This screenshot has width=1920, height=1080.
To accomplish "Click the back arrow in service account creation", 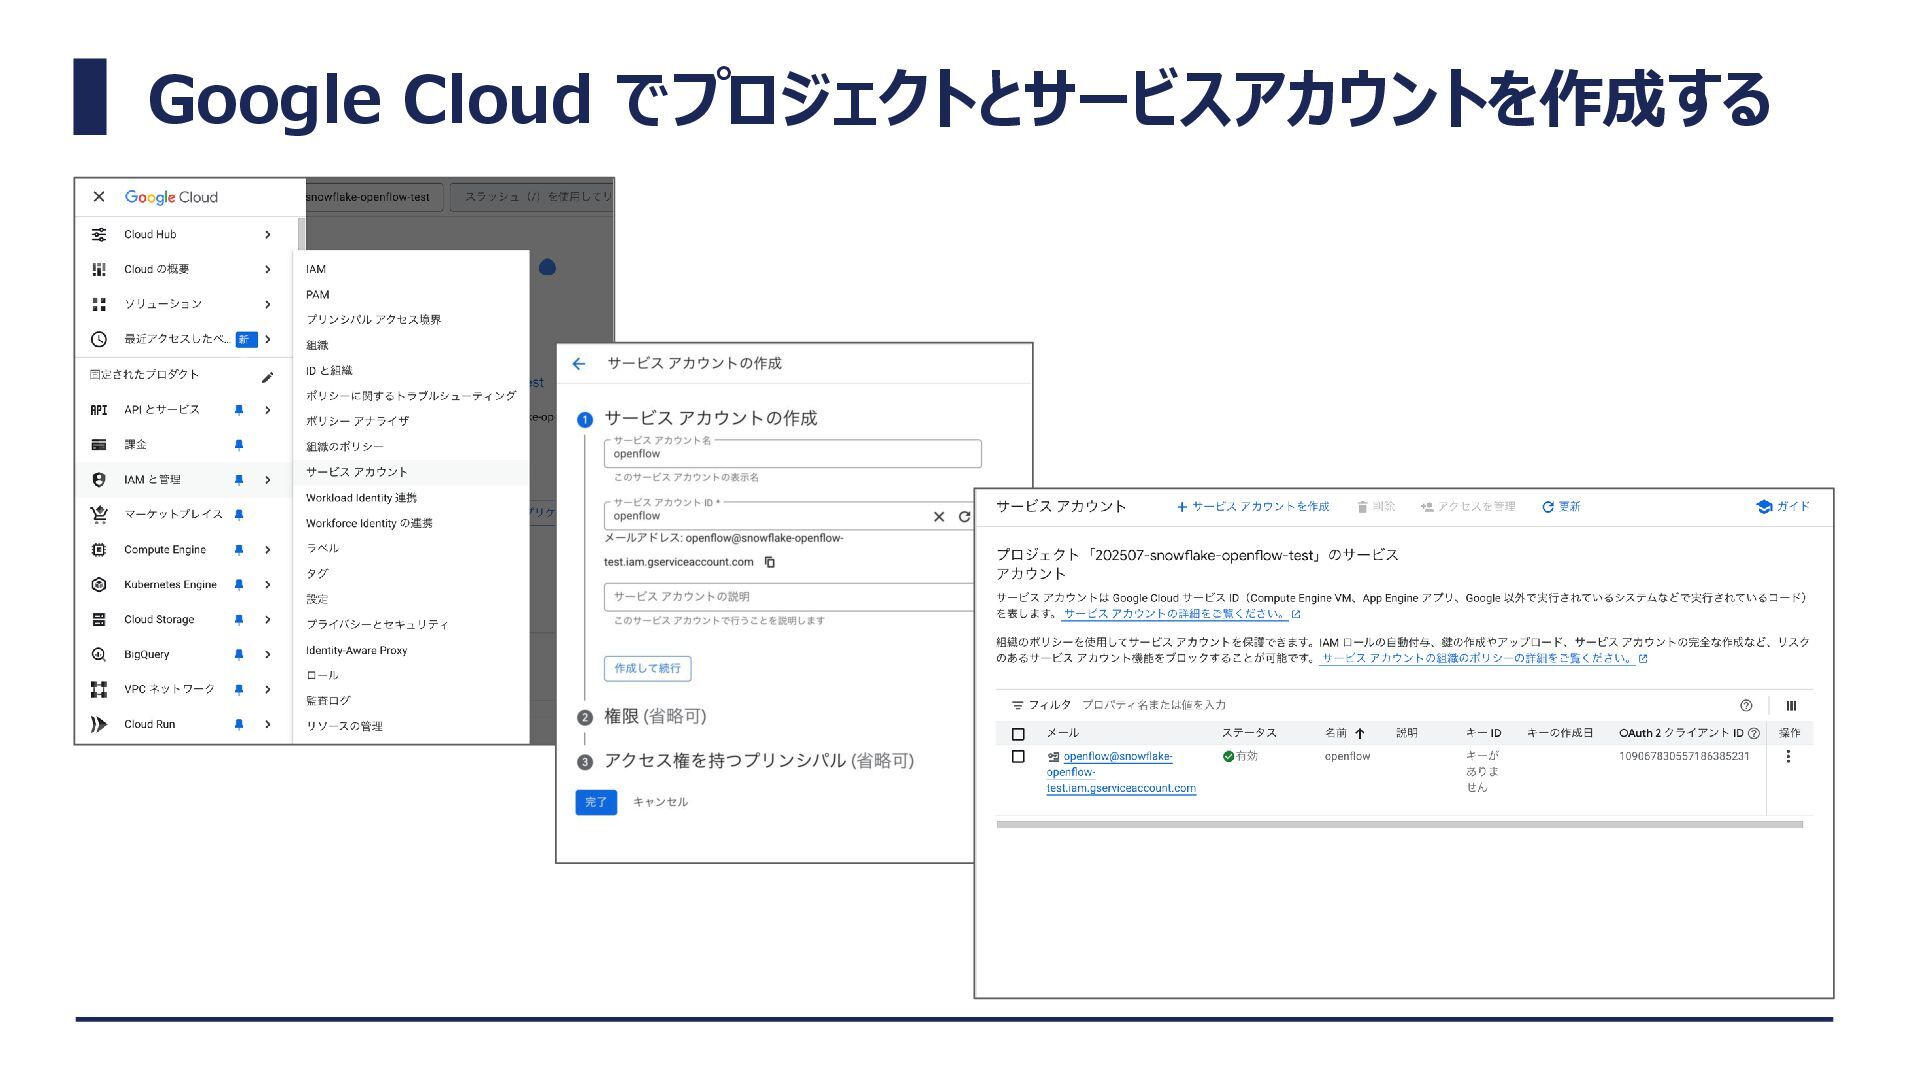I will pos(579,364).
